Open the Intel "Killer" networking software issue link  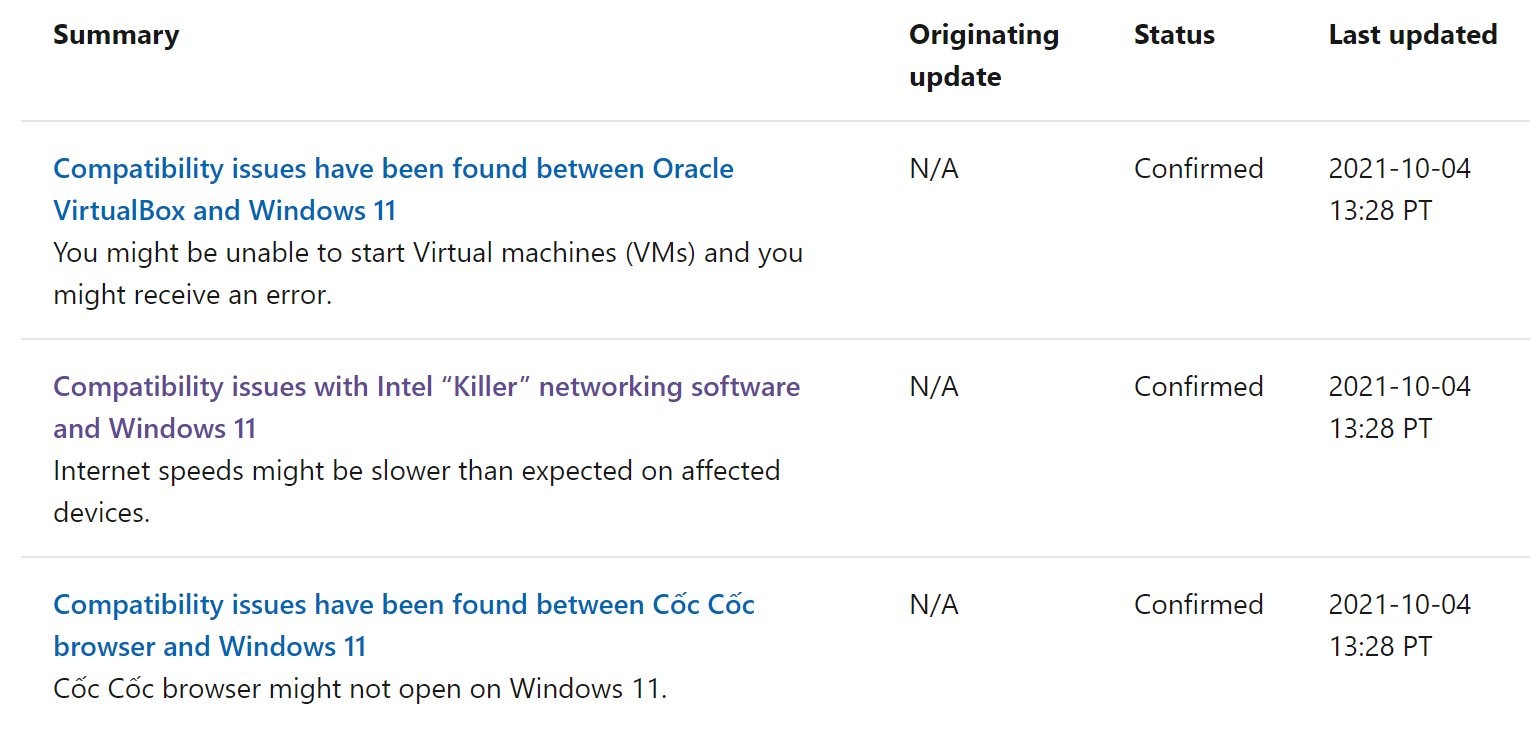tap(426, 387)
